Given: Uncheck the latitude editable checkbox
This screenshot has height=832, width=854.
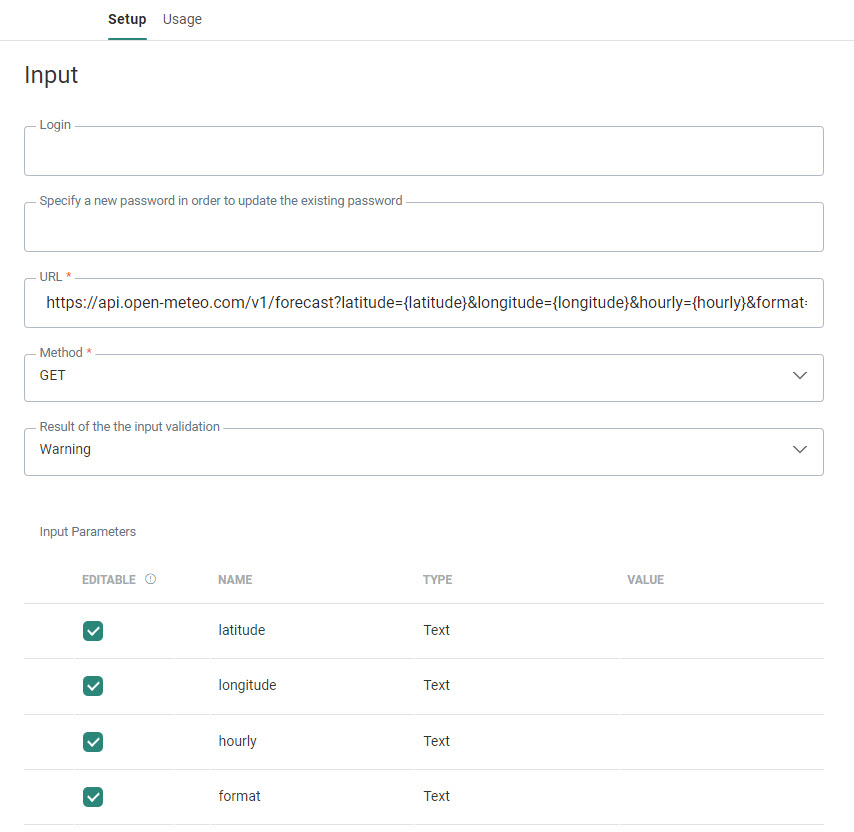Looking at the screenshot, I should (93, 631).
